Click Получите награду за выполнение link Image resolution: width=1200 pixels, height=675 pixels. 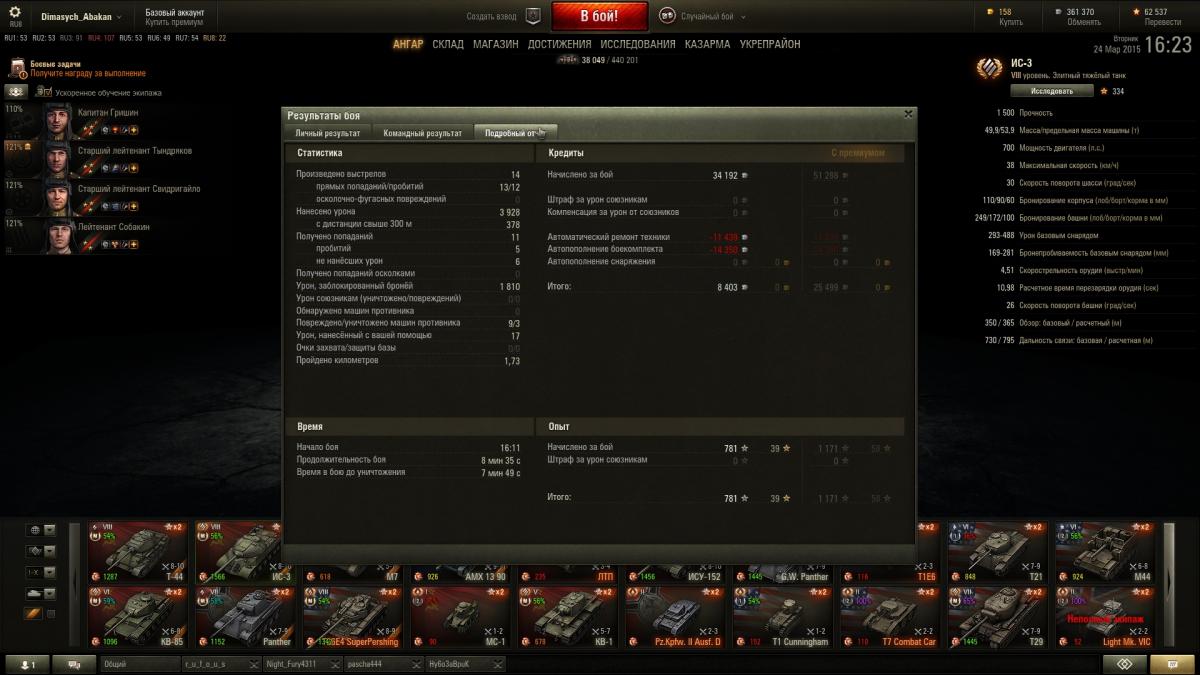pyautogui.click(x=88, y=73)
